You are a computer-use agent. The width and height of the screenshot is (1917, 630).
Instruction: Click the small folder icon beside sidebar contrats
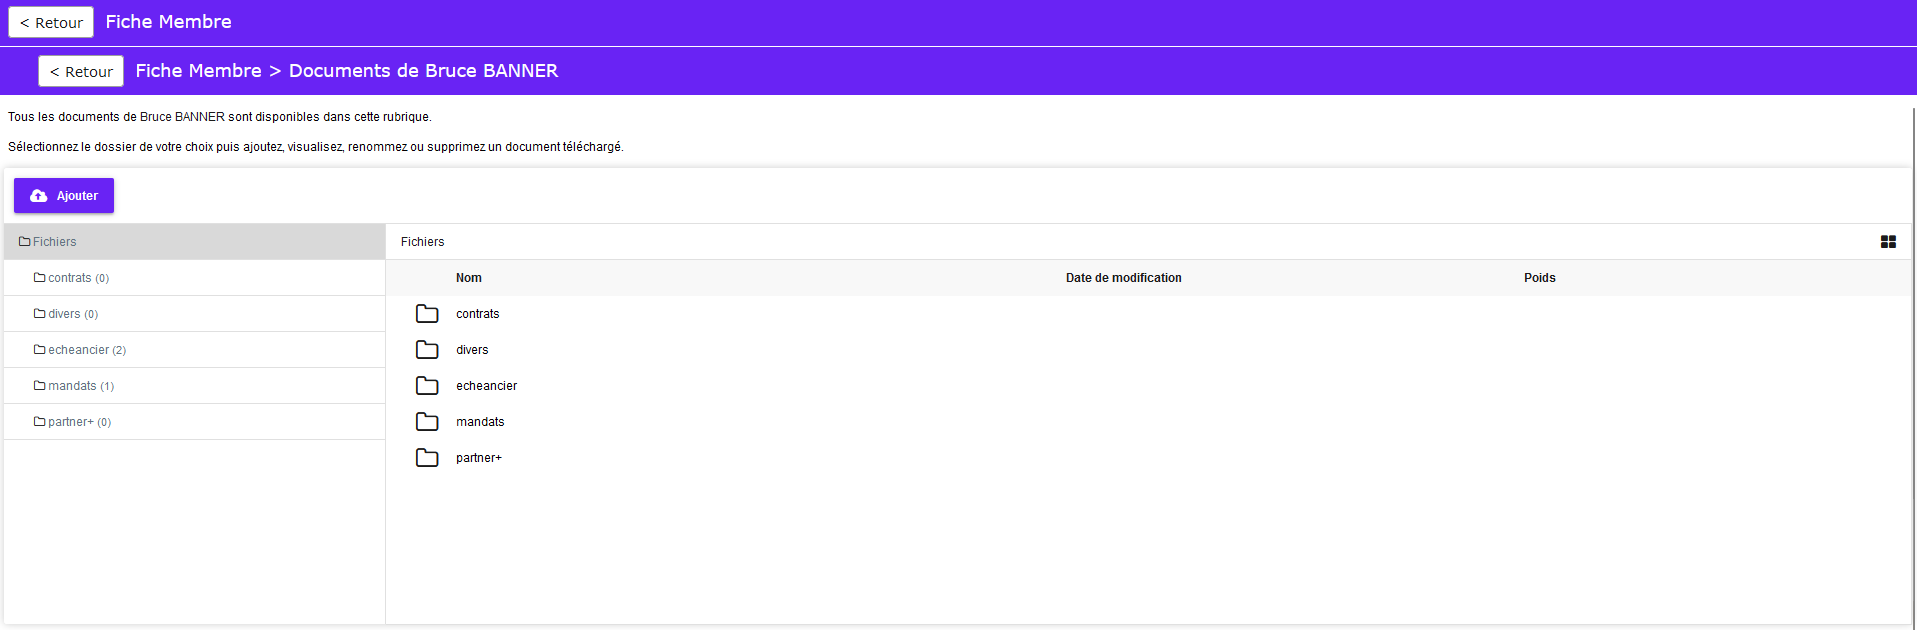40,278
